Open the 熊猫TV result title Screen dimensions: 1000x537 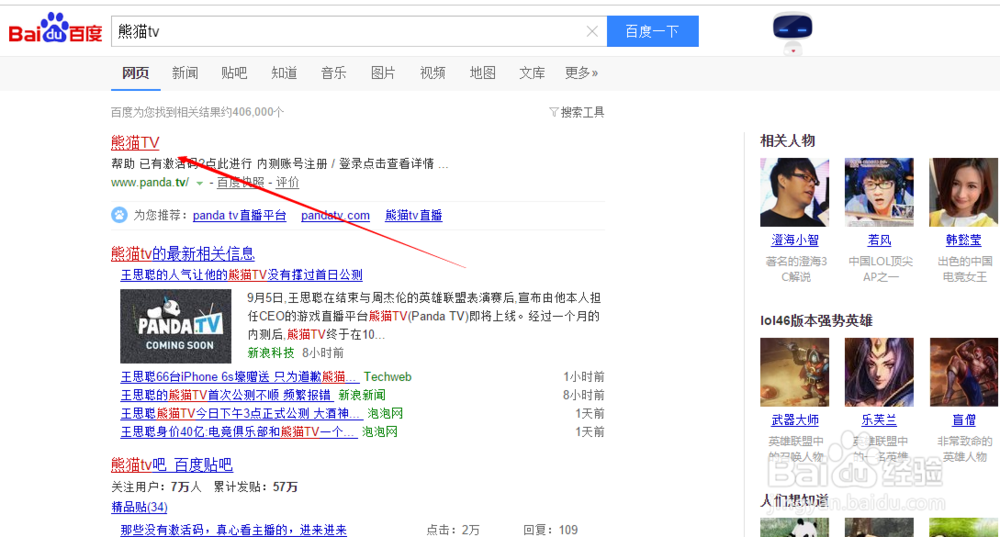135,142
